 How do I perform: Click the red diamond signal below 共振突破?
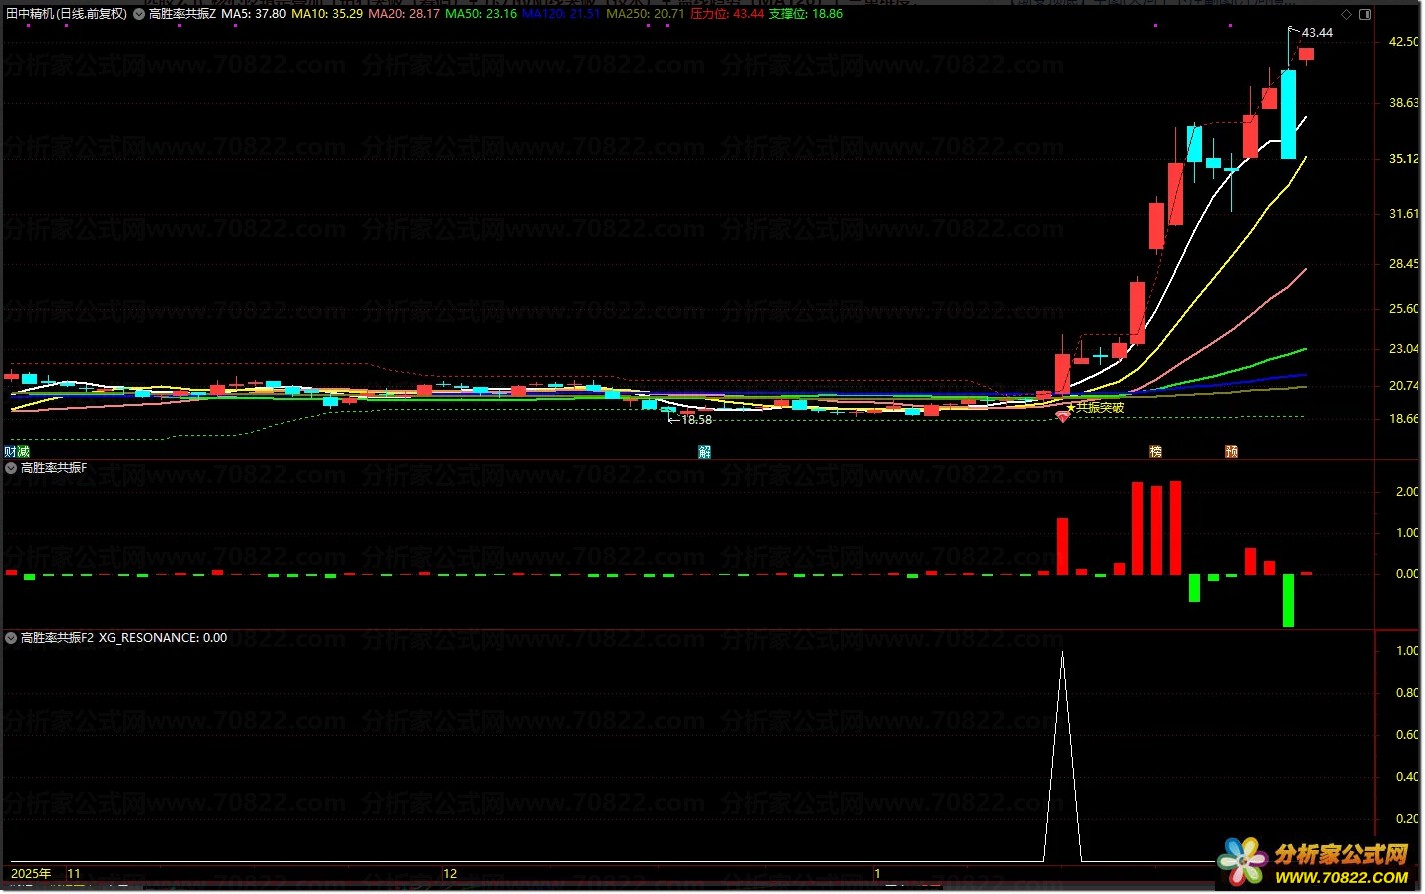pyautogui.click(x=1063, y=417)
